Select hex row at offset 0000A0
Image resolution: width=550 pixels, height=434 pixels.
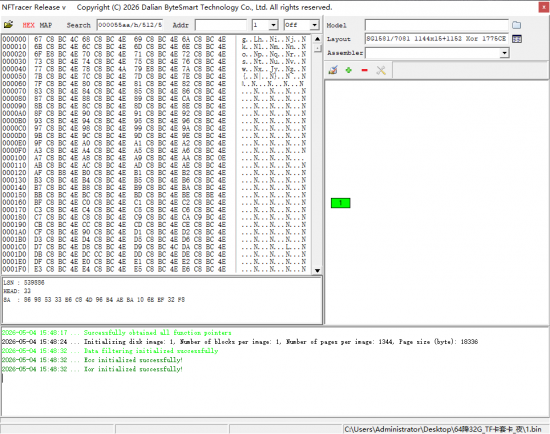(x=154, y=113)
